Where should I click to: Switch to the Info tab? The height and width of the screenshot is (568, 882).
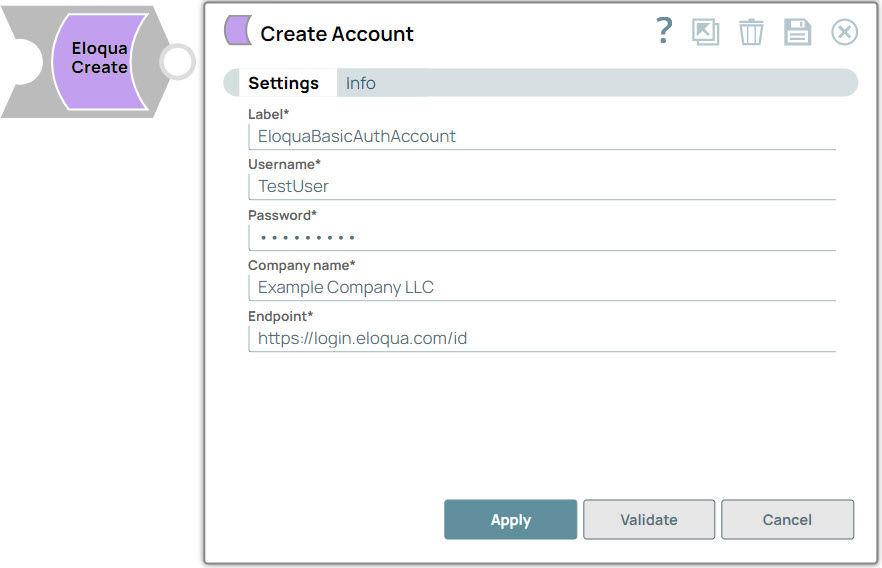[x=361, y=83]
